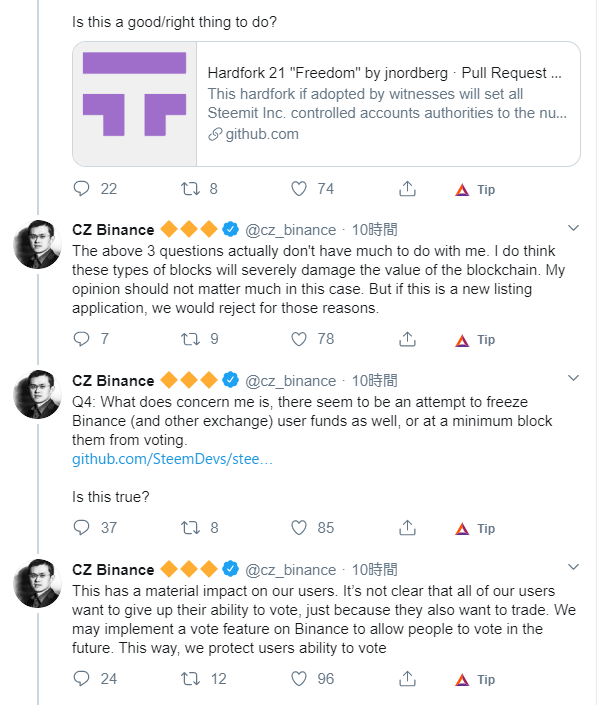Like the tweet with 74 likes

[x=298, y=189]
